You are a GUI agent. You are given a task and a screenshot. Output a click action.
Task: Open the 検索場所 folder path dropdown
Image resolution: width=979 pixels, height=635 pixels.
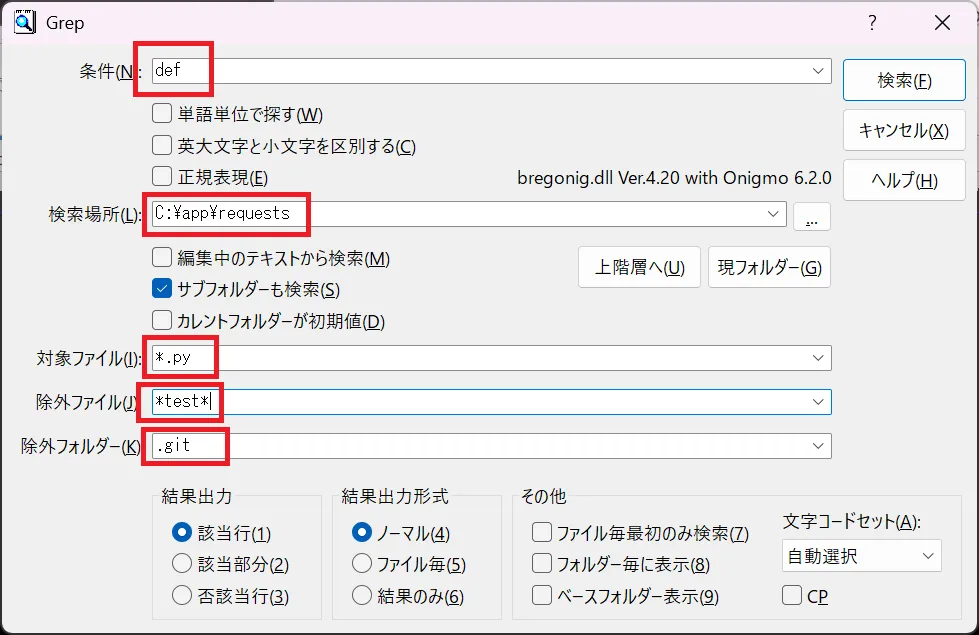773,214
